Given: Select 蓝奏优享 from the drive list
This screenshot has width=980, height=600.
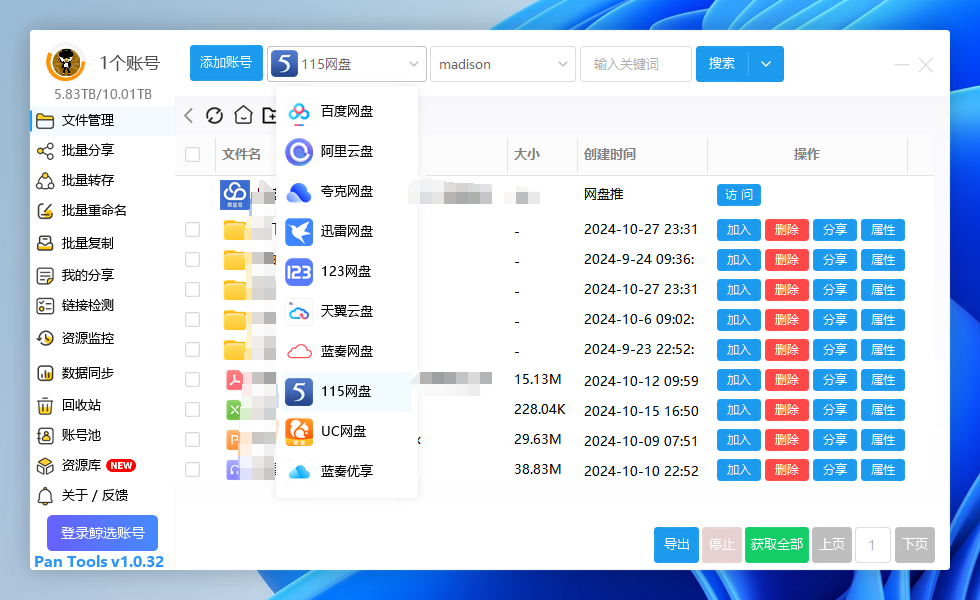Looking at the screenshot, I should click(347, 472).
